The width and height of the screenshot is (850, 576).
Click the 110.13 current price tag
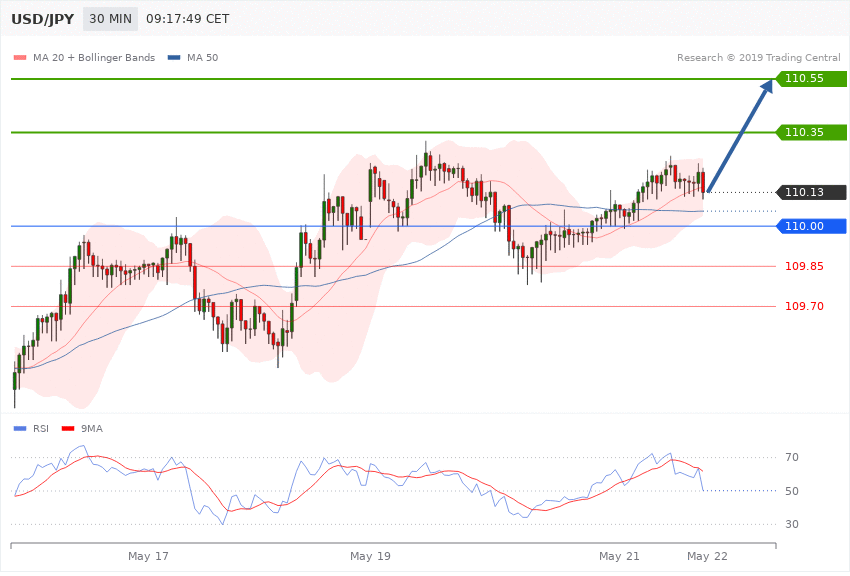(x=812, y=192)
